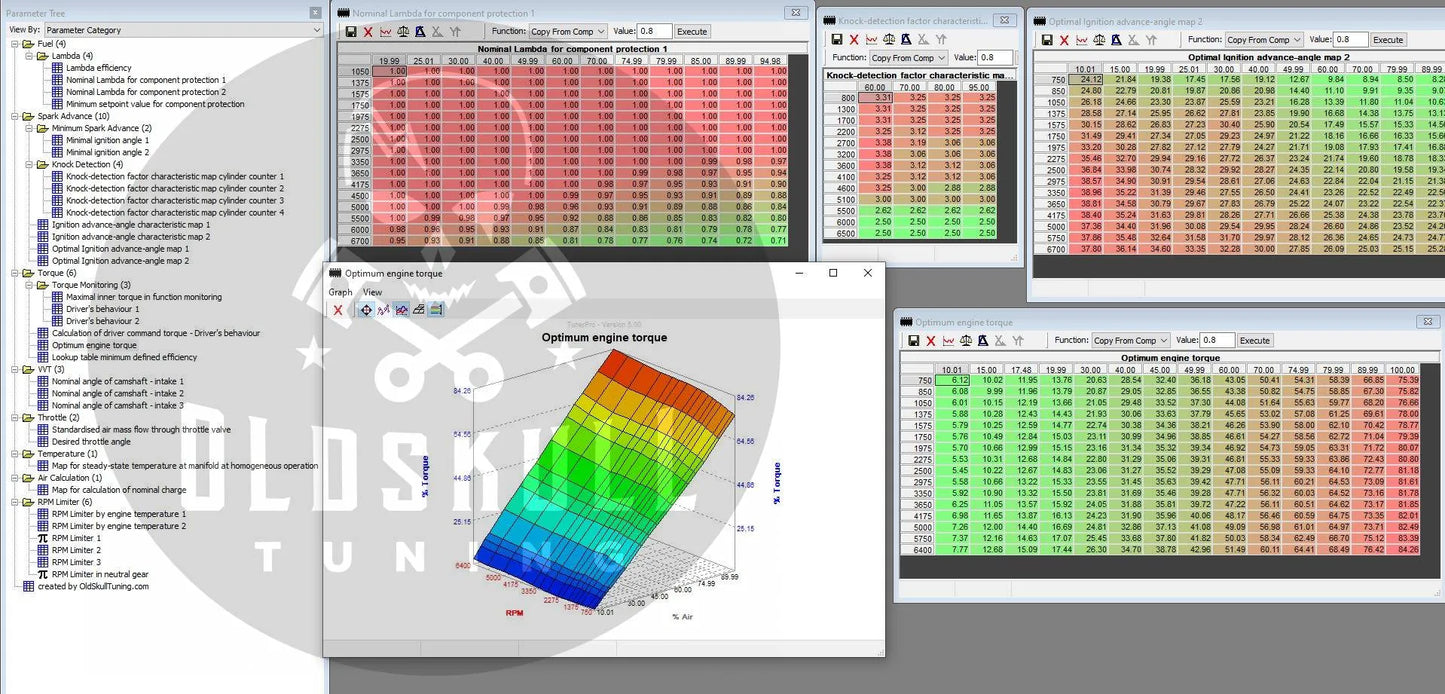Click red X icon in Optimum engine torque graph toolbar
The image size is (1445, 694).
[x=338, y=310]
